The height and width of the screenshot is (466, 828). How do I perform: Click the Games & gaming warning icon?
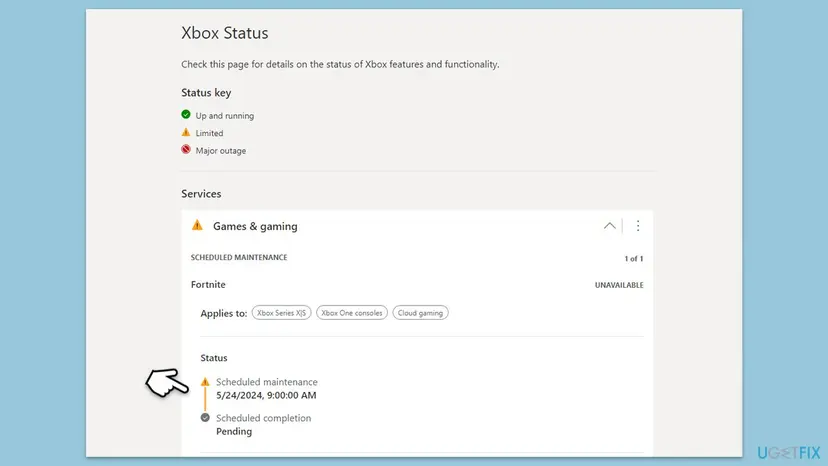pyautogui.click(x=197, y=226)
